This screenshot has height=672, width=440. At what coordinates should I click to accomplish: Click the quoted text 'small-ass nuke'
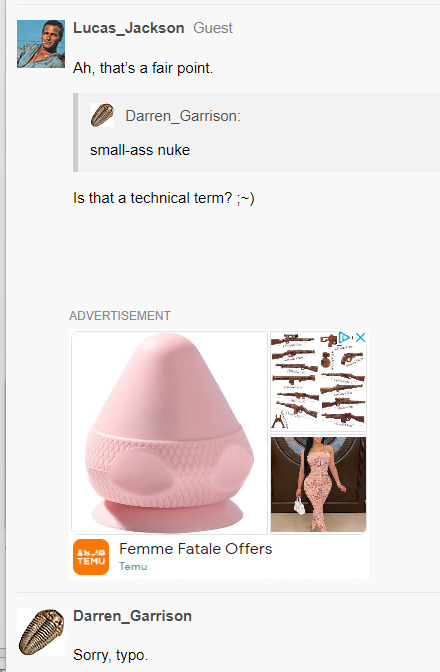[140, 150]
